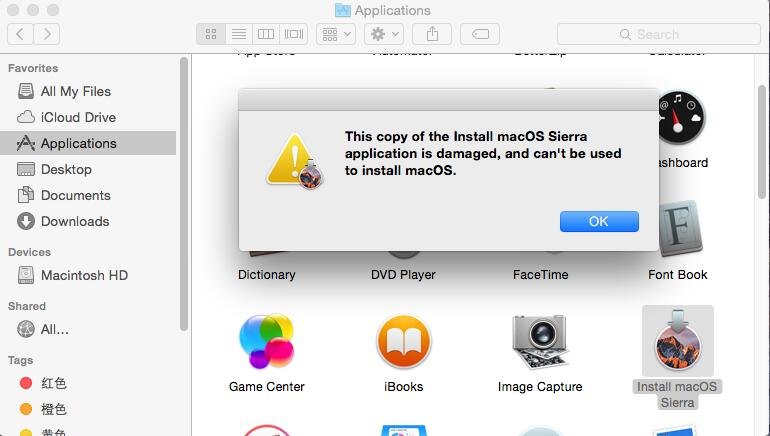
Task: Click the main file area scrollbar
Action: pyautogui.click(x=762, y=142)
